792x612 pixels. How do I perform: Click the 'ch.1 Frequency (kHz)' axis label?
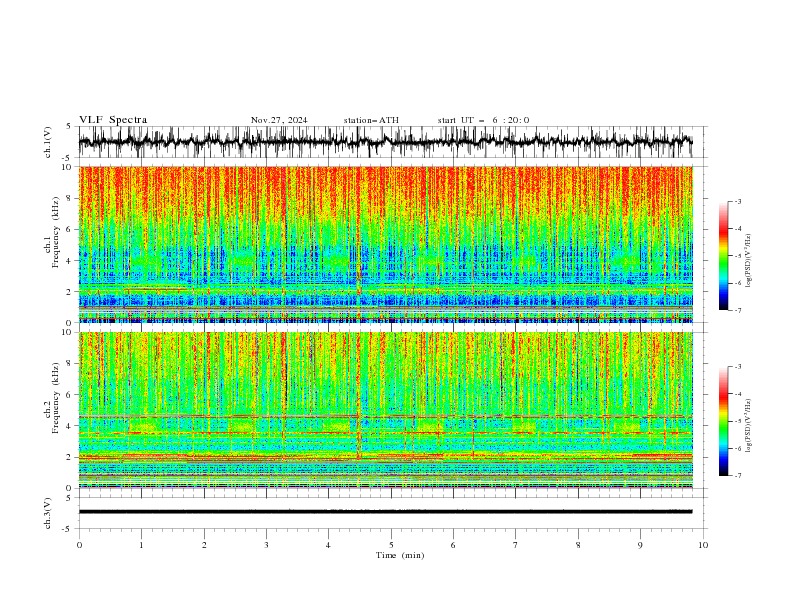click(52, 232)
